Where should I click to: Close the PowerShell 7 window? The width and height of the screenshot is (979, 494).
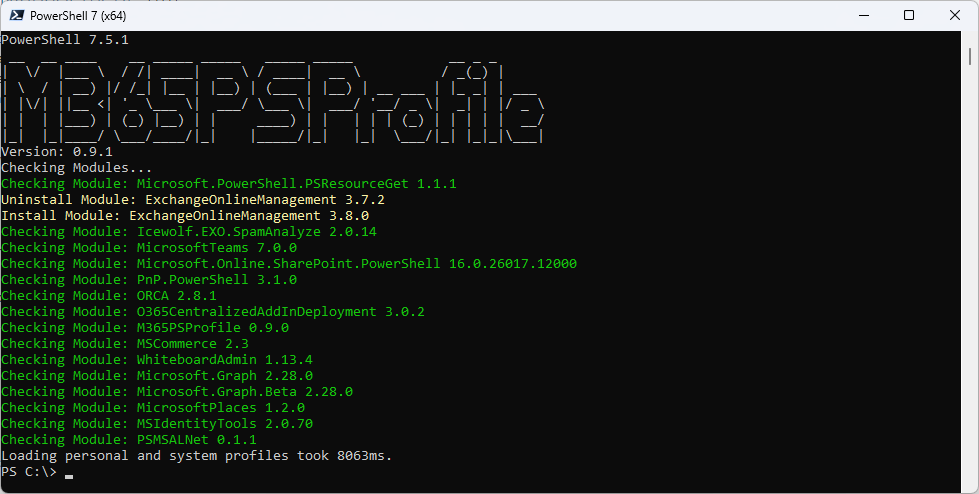tap(955, 16)
